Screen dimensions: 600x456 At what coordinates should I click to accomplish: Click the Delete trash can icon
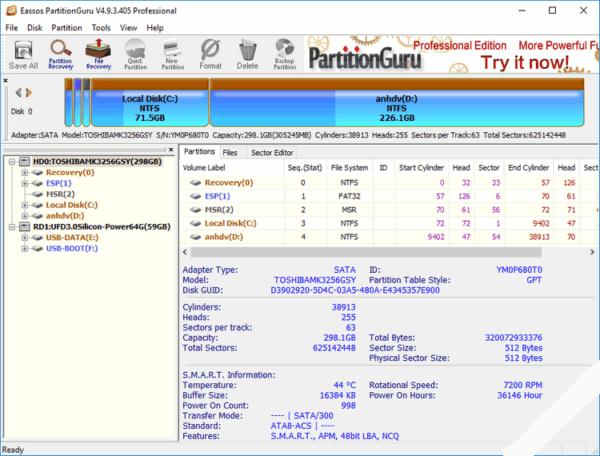tap(247, 54)
